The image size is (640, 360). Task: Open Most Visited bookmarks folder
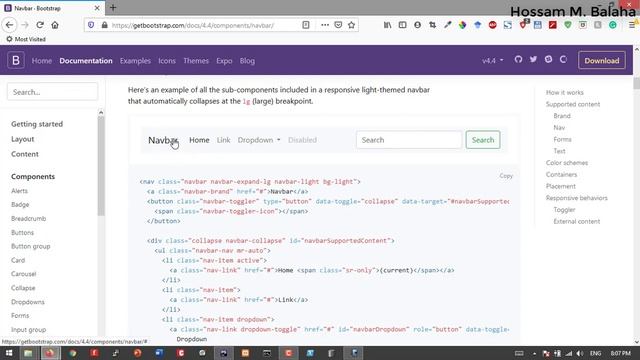(26, 39)
